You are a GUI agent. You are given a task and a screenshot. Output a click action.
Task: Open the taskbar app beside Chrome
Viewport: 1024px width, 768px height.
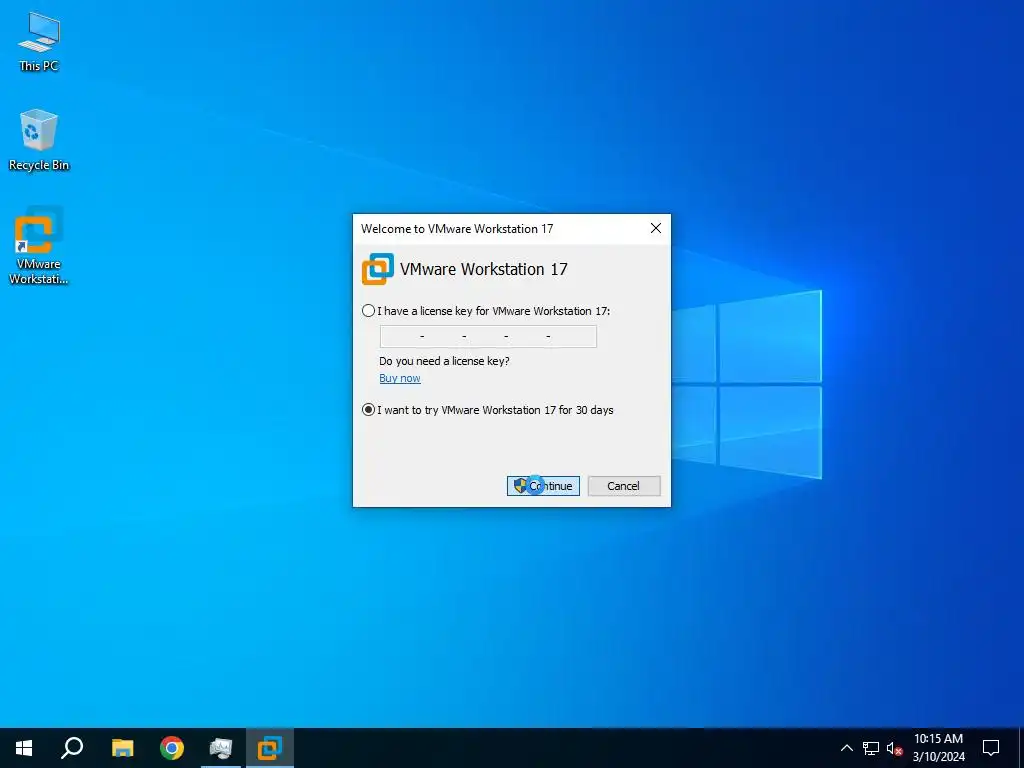221,748
